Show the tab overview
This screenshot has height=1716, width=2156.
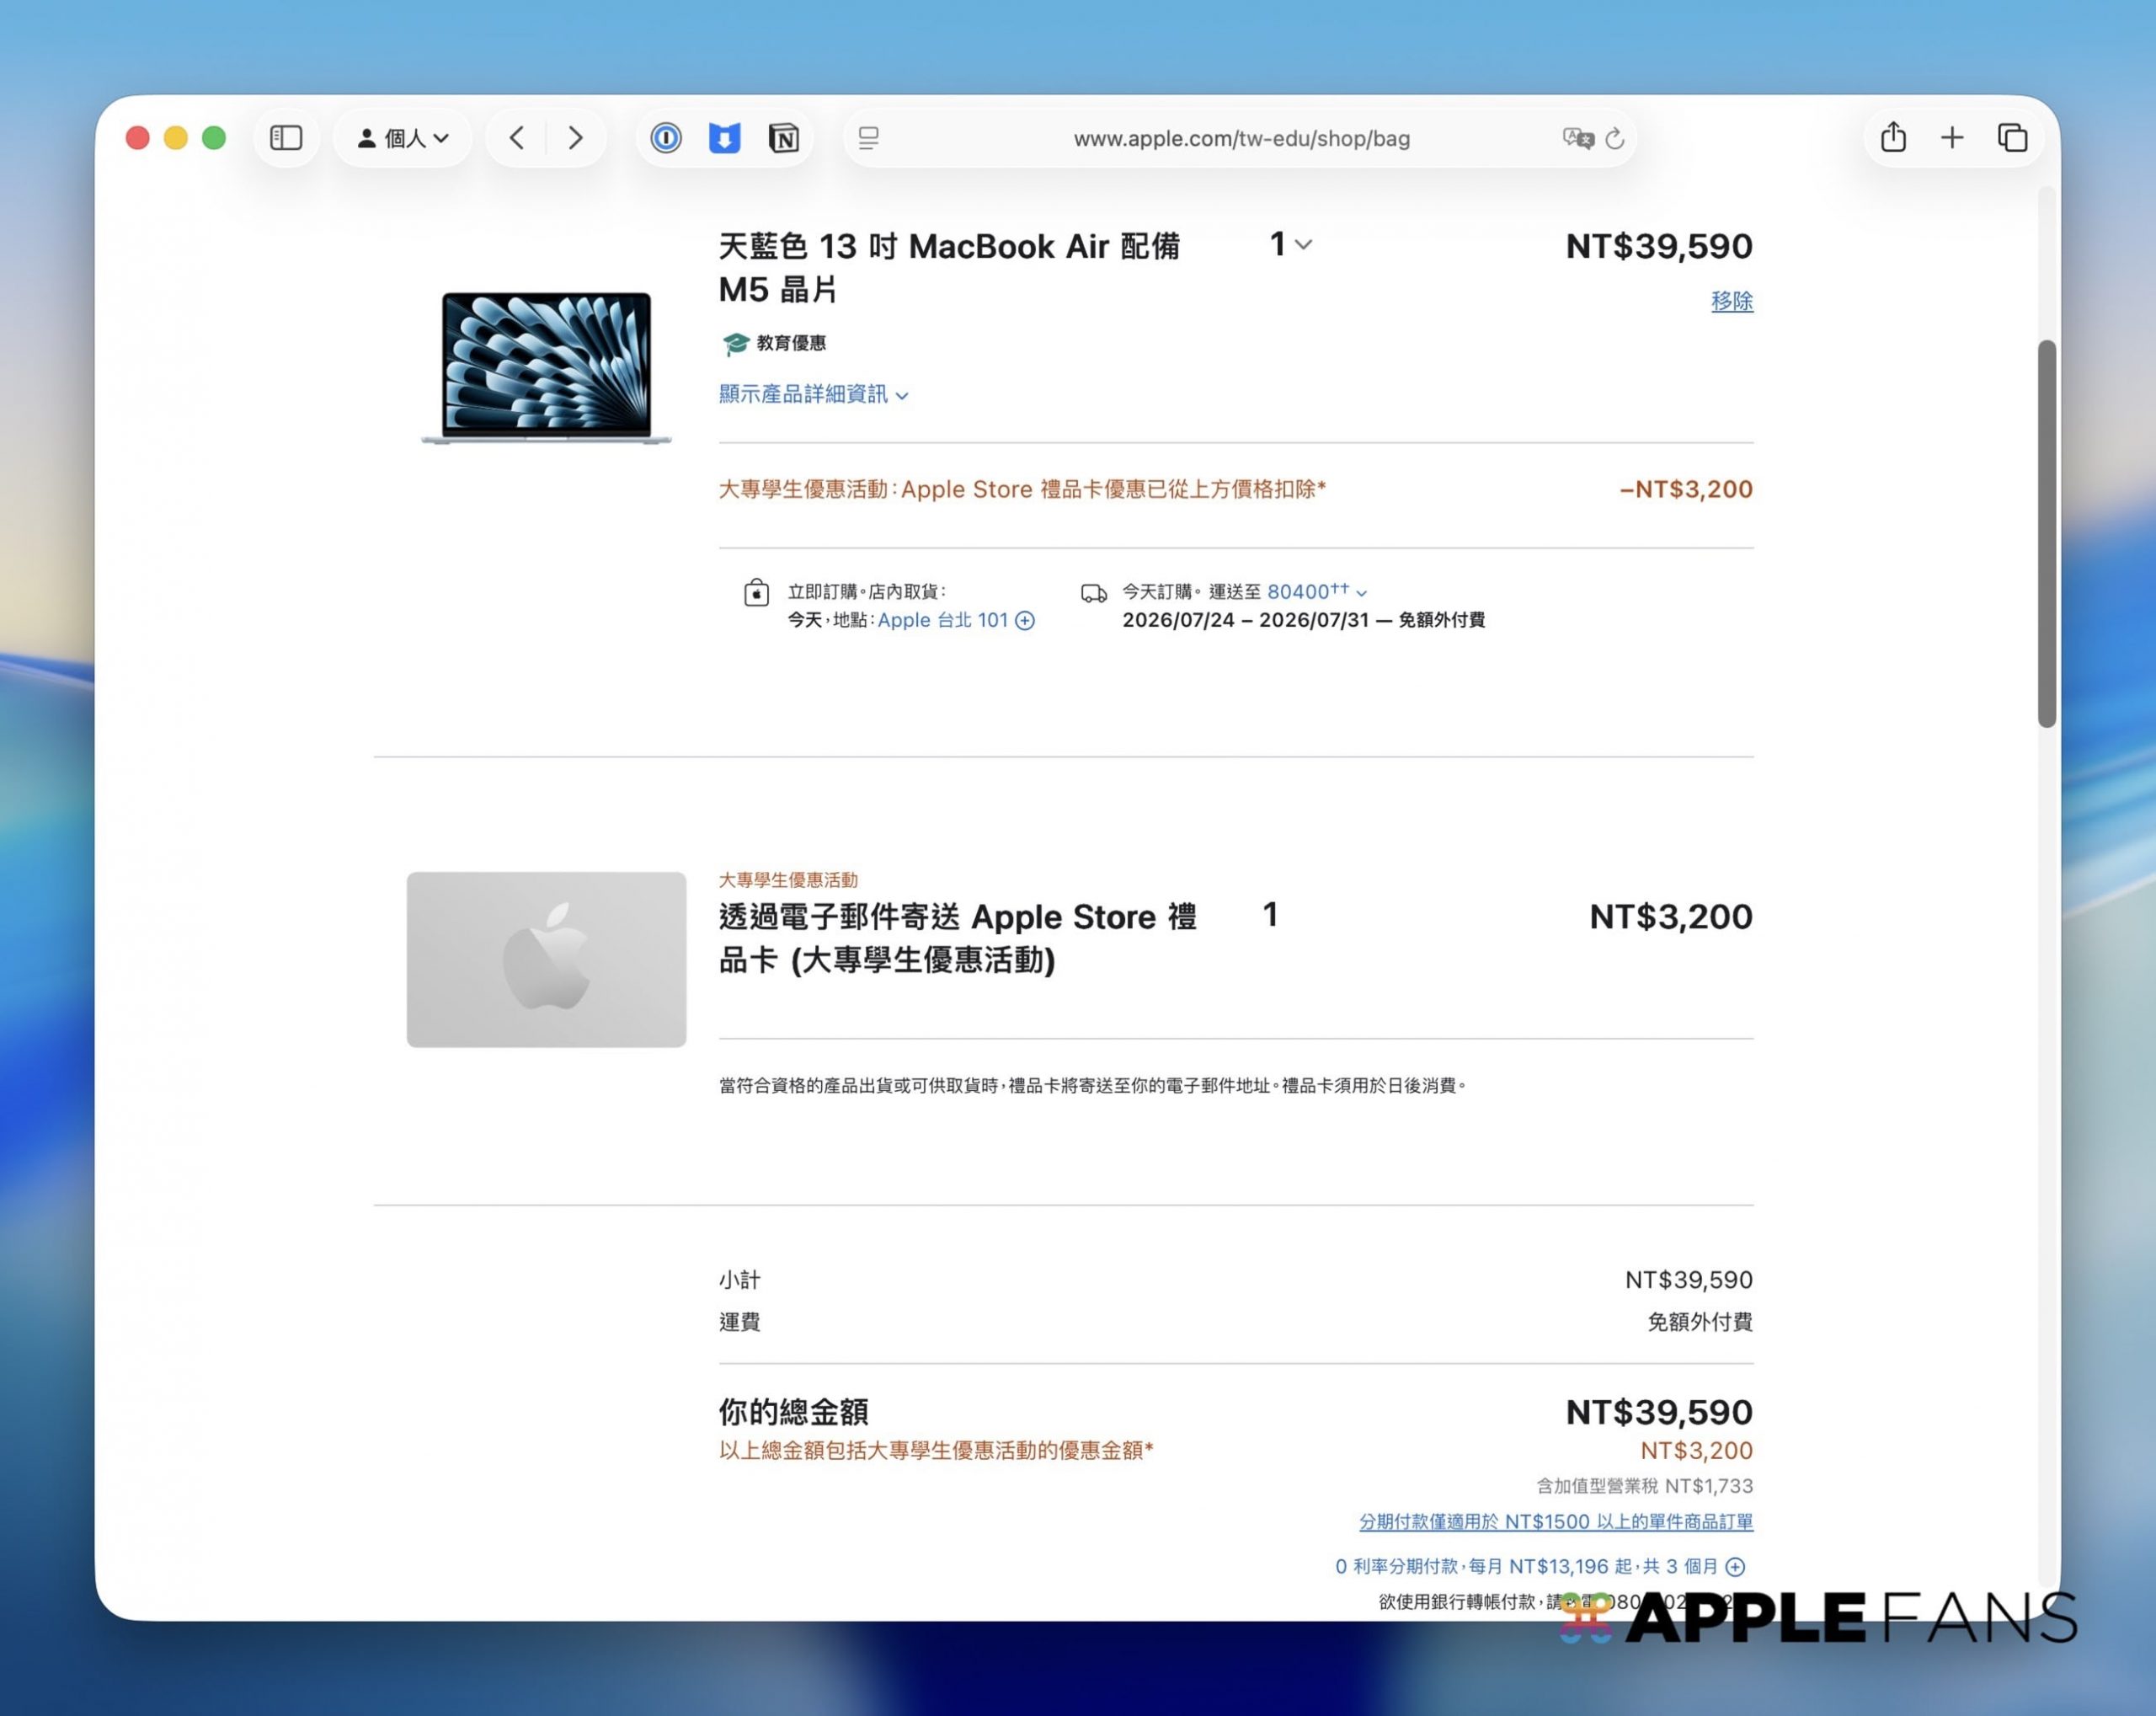click(2012, 138)
